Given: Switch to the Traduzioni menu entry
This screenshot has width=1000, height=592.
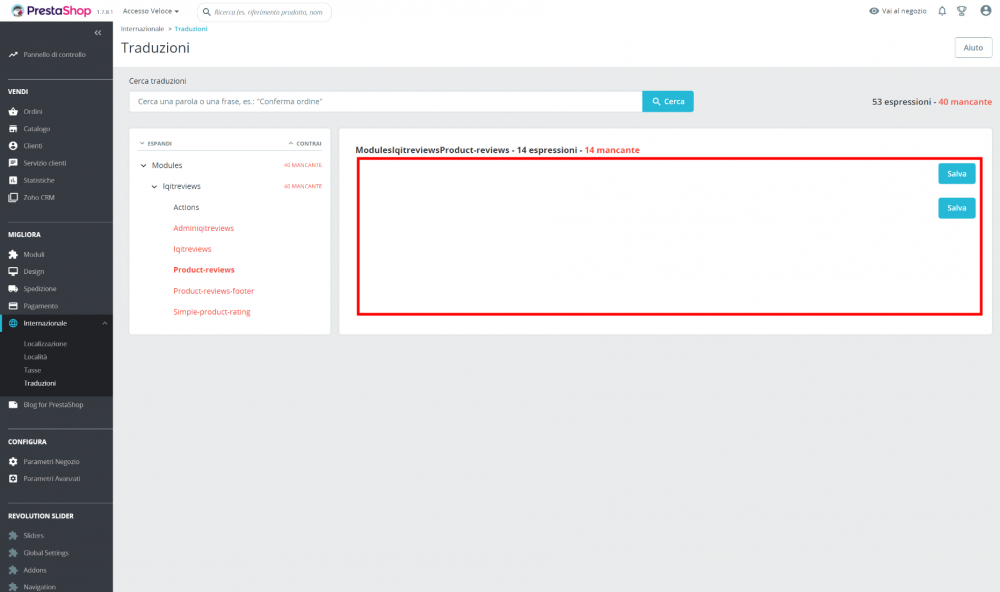Looking at the screenshot, I should 40,383.
